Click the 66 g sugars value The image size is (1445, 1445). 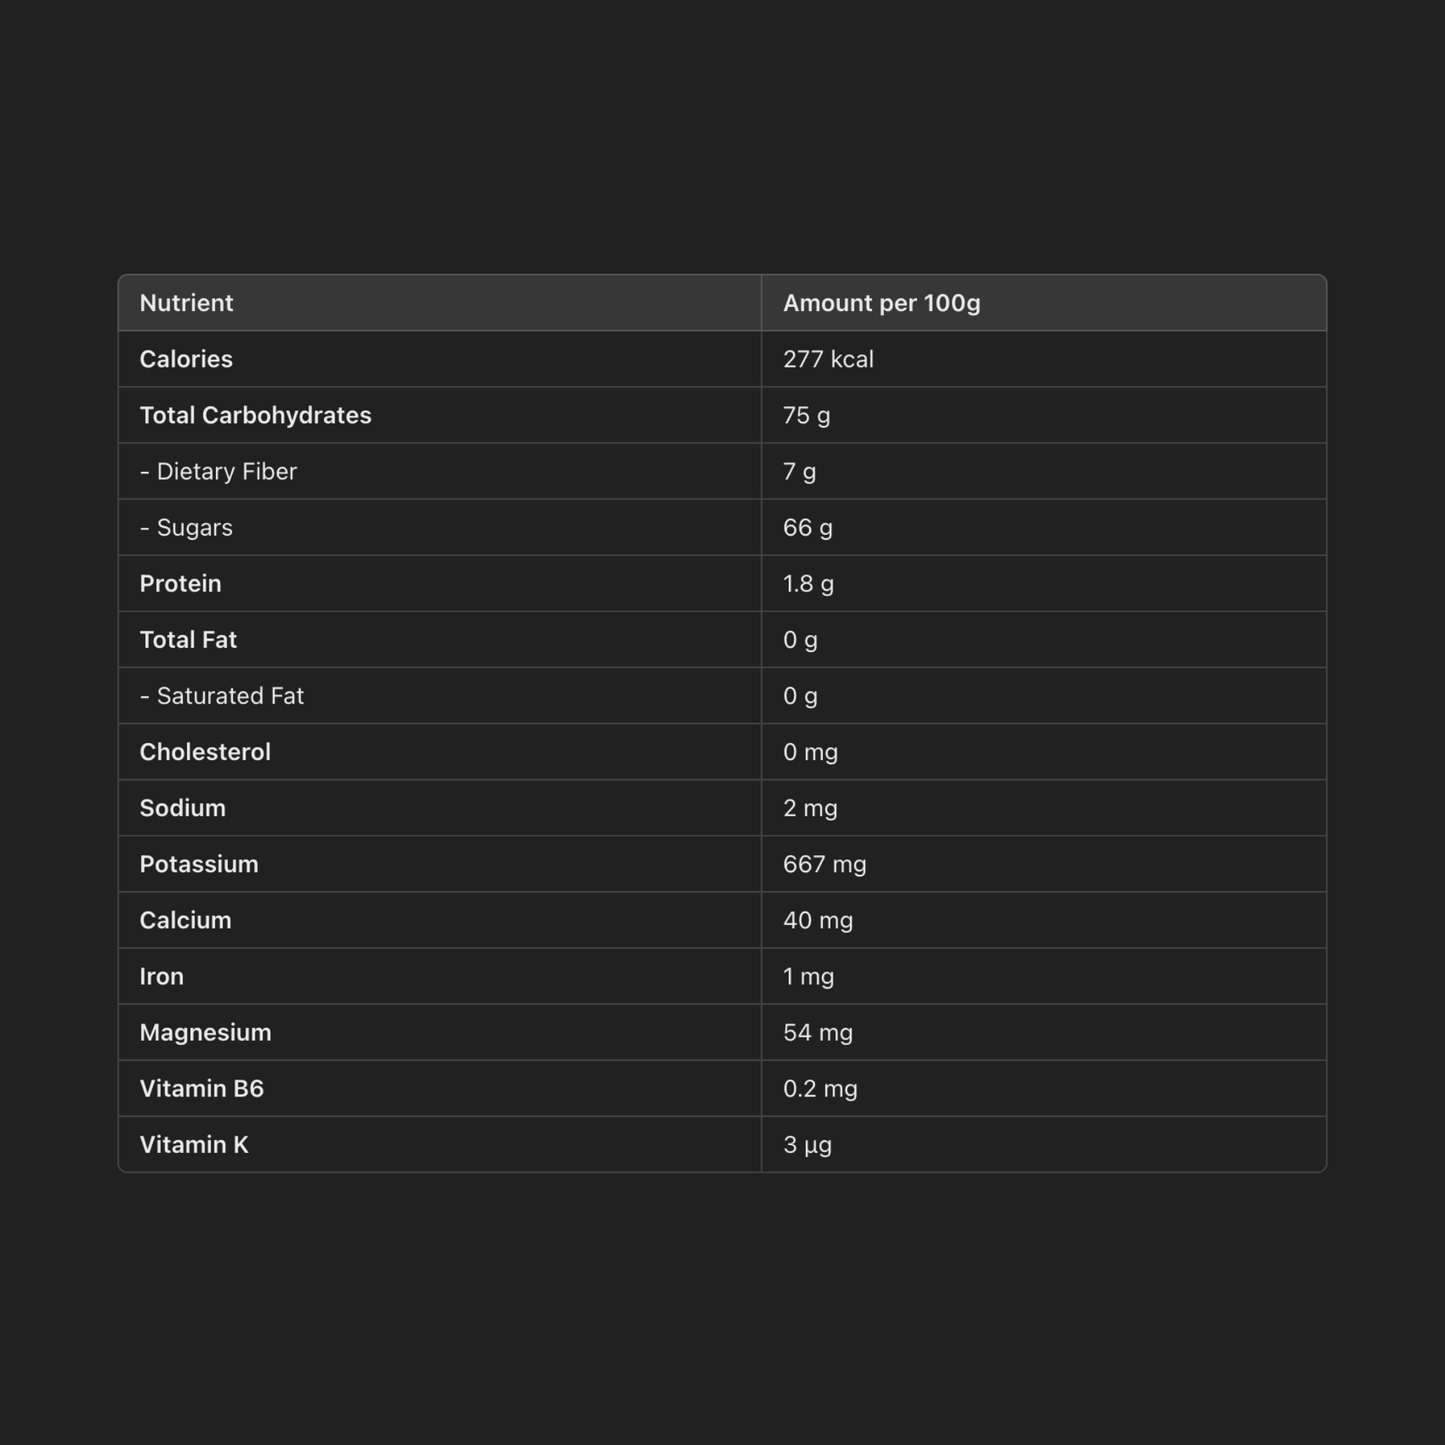(x=807, y=527)
